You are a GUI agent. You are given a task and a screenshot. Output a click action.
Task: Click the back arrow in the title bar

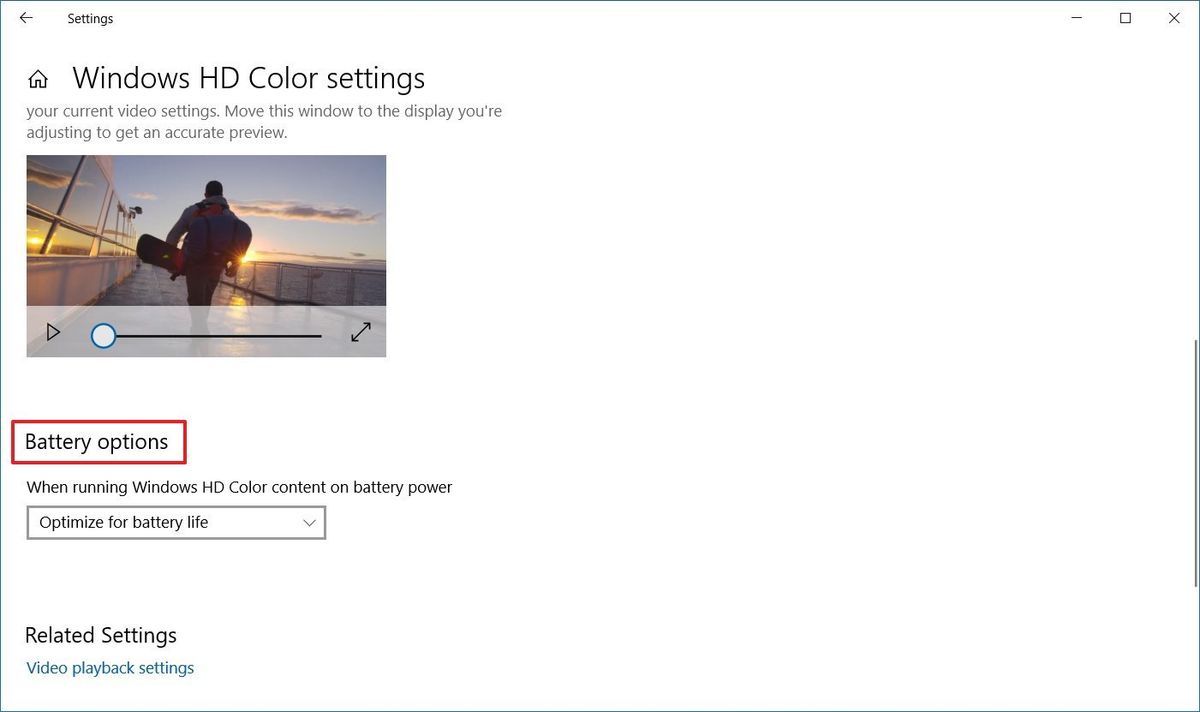click(x=26, y=18)
